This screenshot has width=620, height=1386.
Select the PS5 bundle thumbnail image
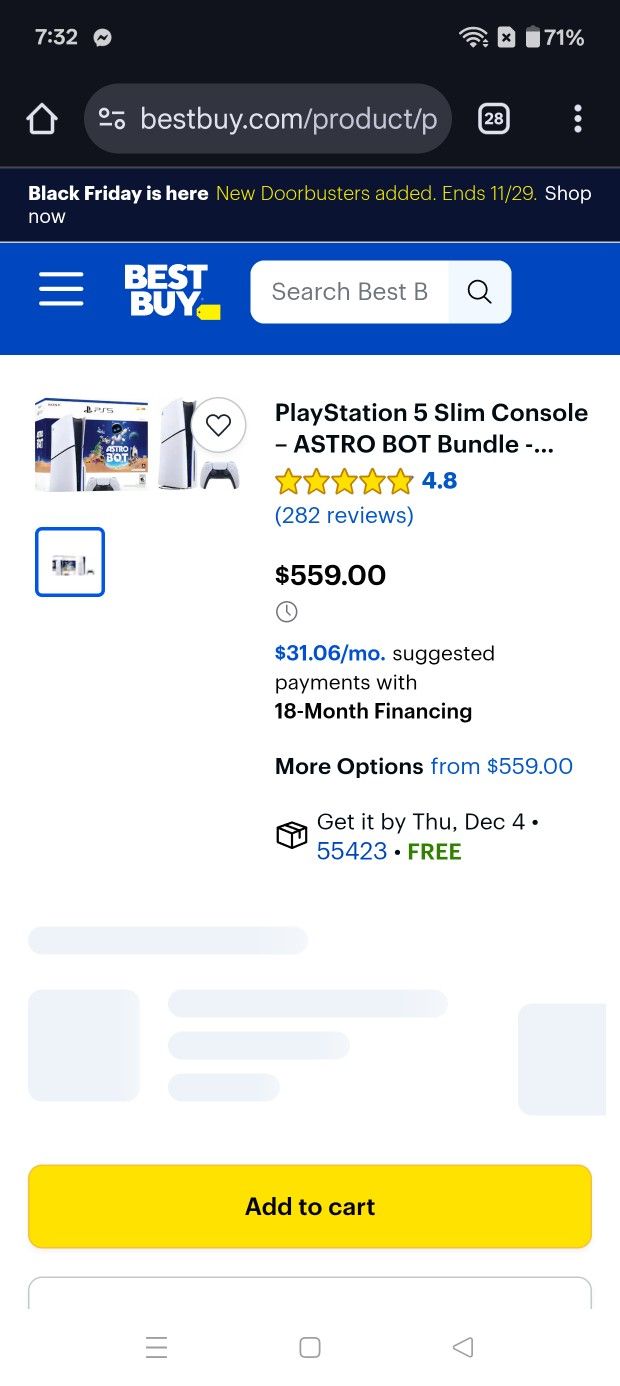coord(69,561)
